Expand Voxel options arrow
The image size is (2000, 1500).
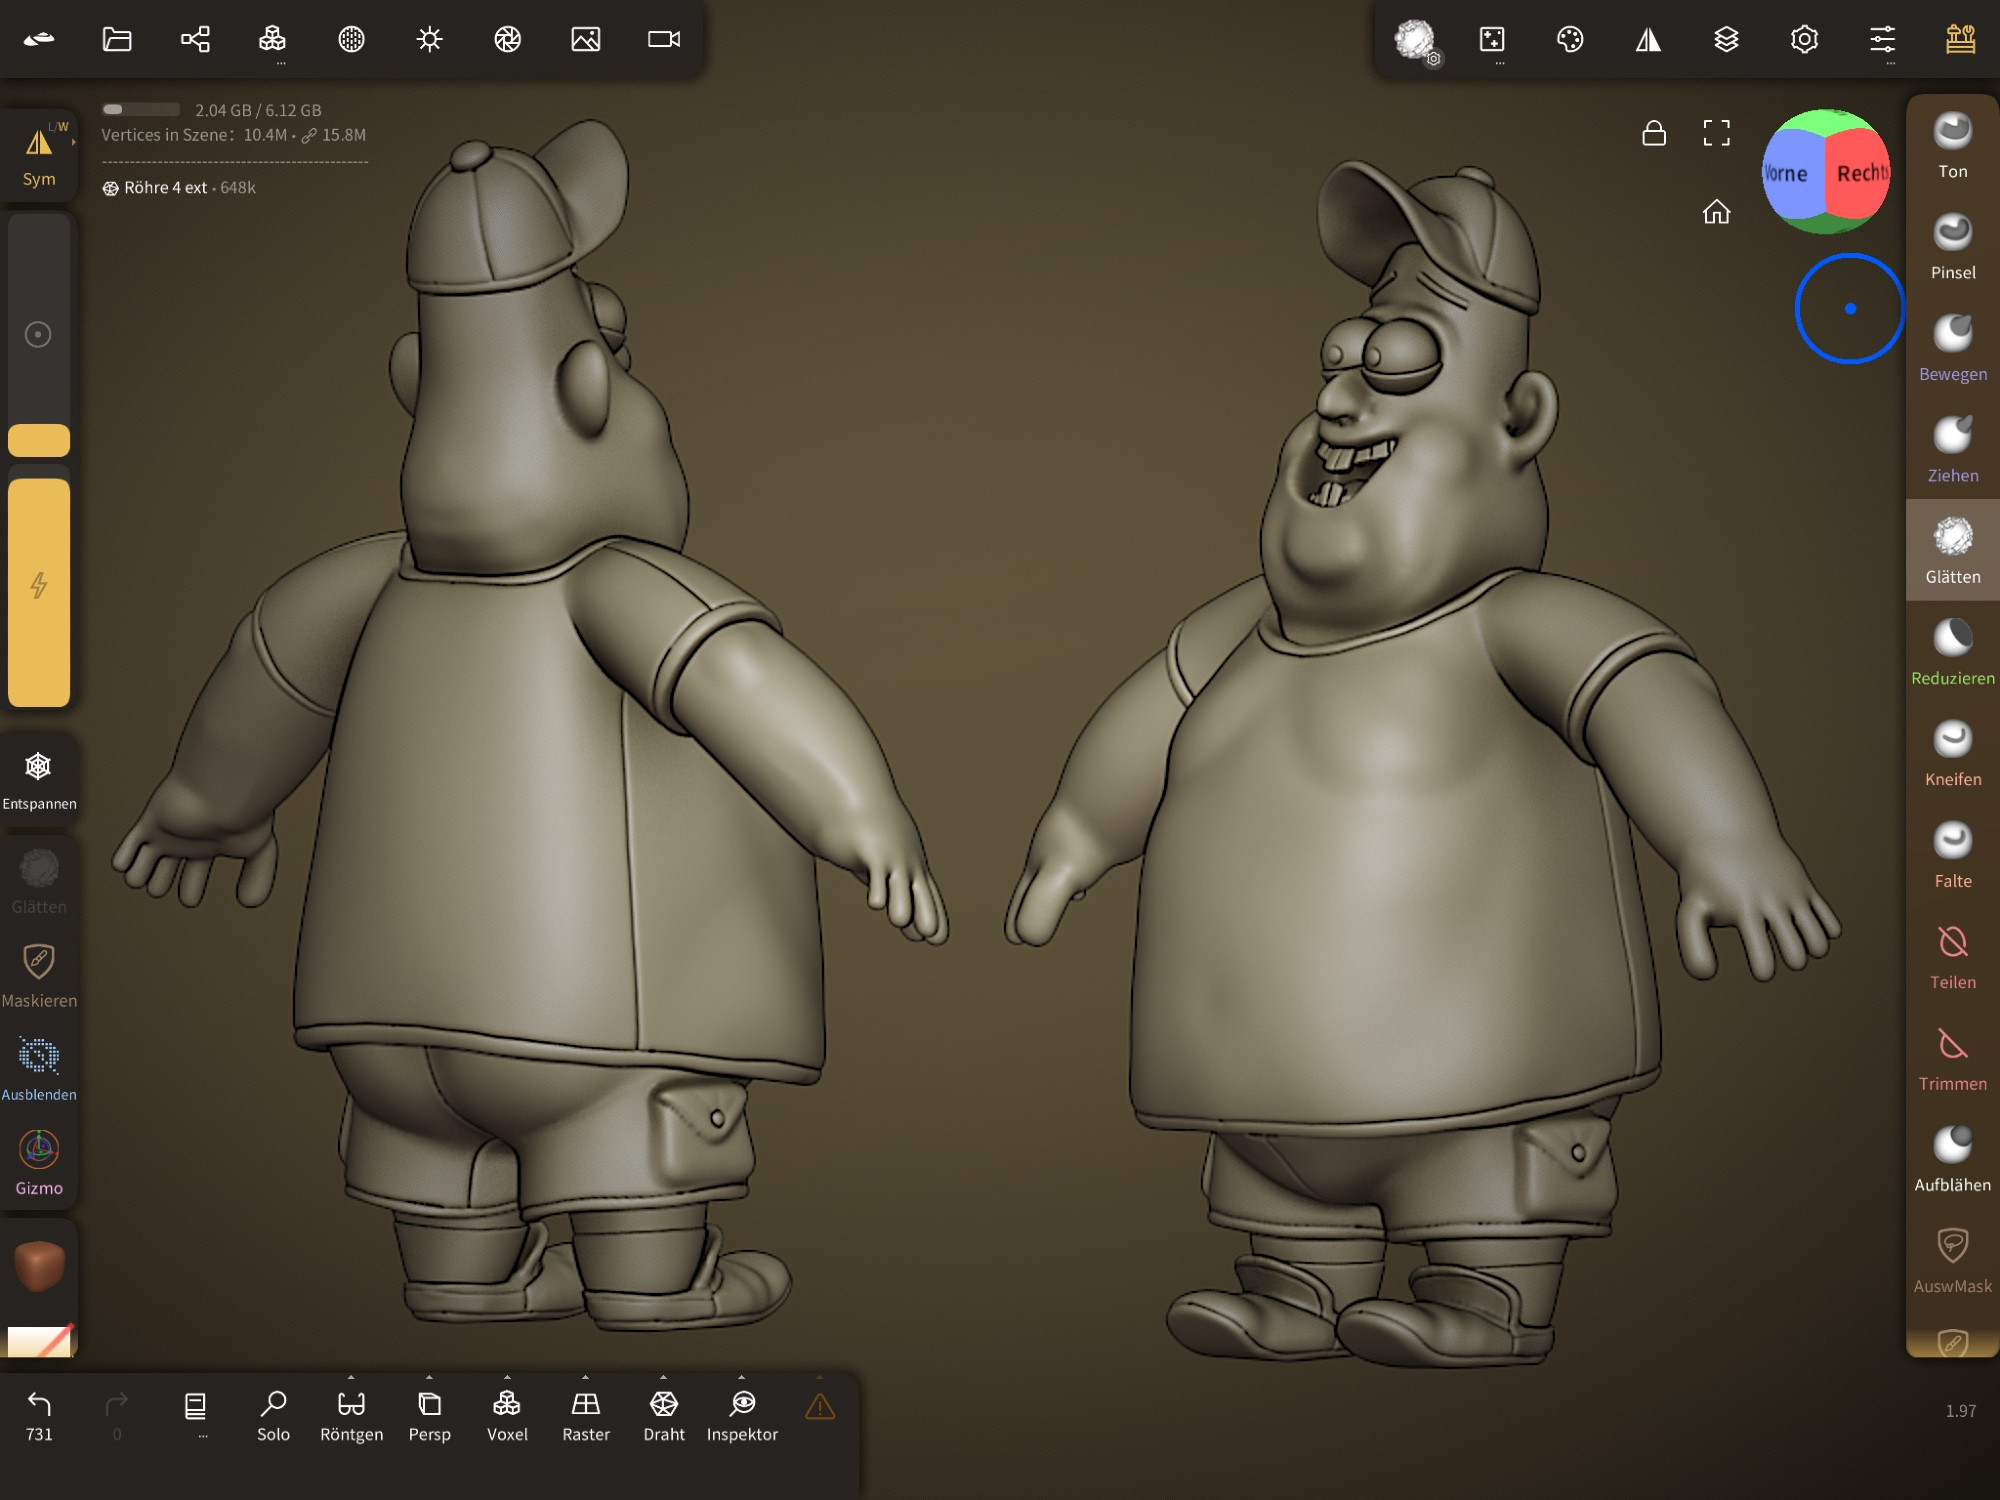507,1377
